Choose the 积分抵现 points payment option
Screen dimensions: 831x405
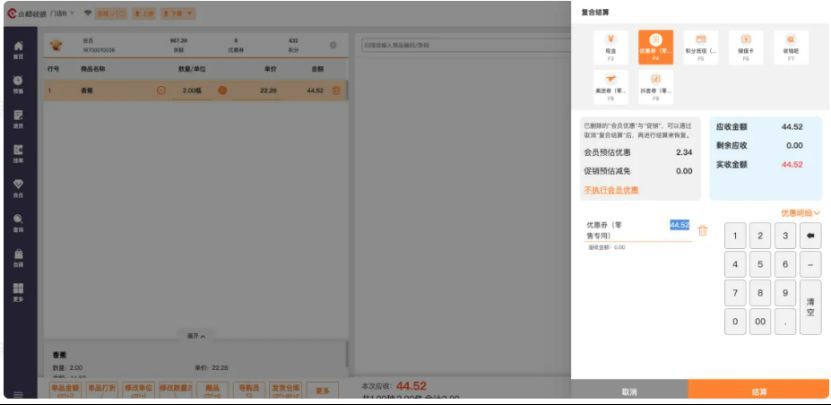point(700,46)
